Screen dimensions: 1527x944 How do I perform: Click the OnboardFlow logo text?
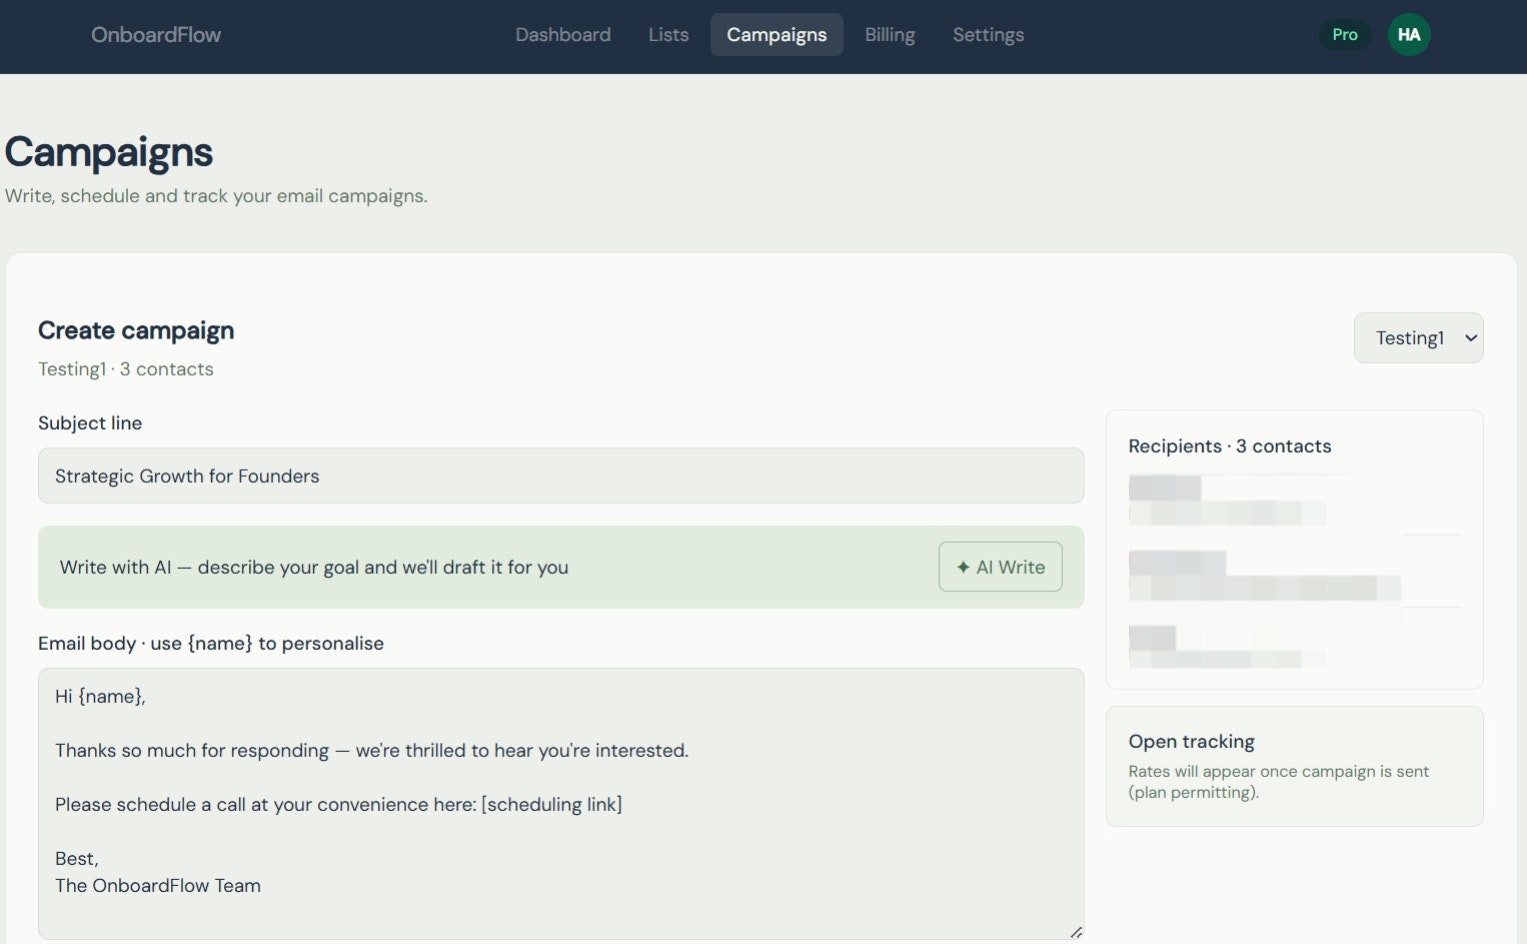click(156, 35)
